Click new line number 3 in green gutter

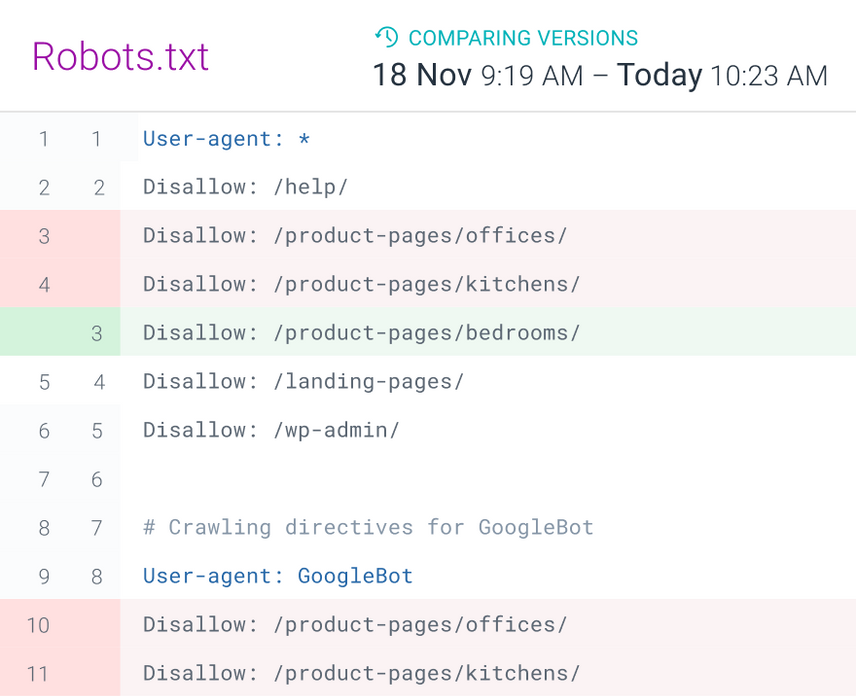97,333
